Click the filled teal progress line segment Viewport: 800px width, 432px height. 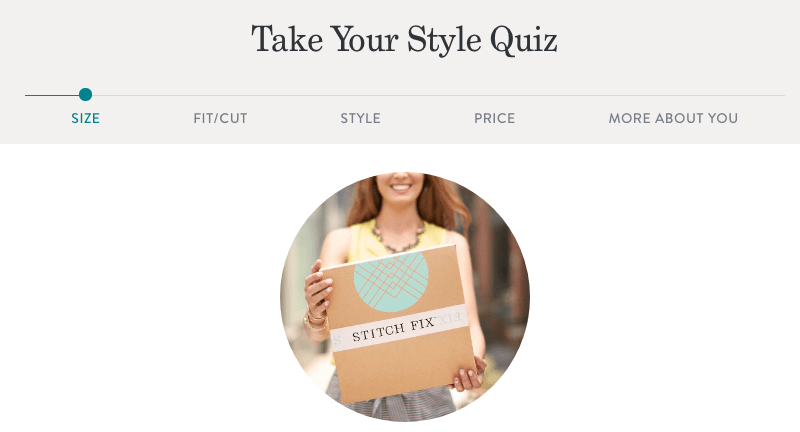[x=52, y=95]
